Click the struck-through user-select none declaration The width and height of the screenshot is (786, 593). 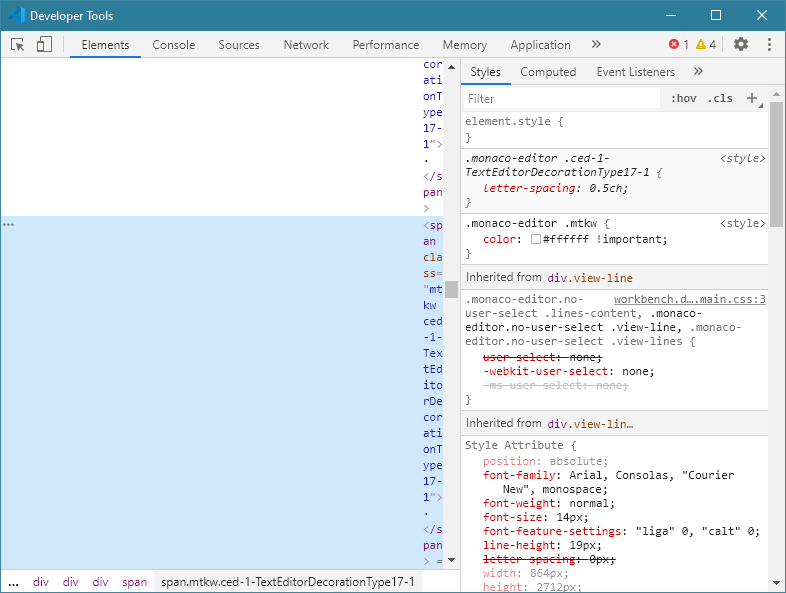coord(542,357)
